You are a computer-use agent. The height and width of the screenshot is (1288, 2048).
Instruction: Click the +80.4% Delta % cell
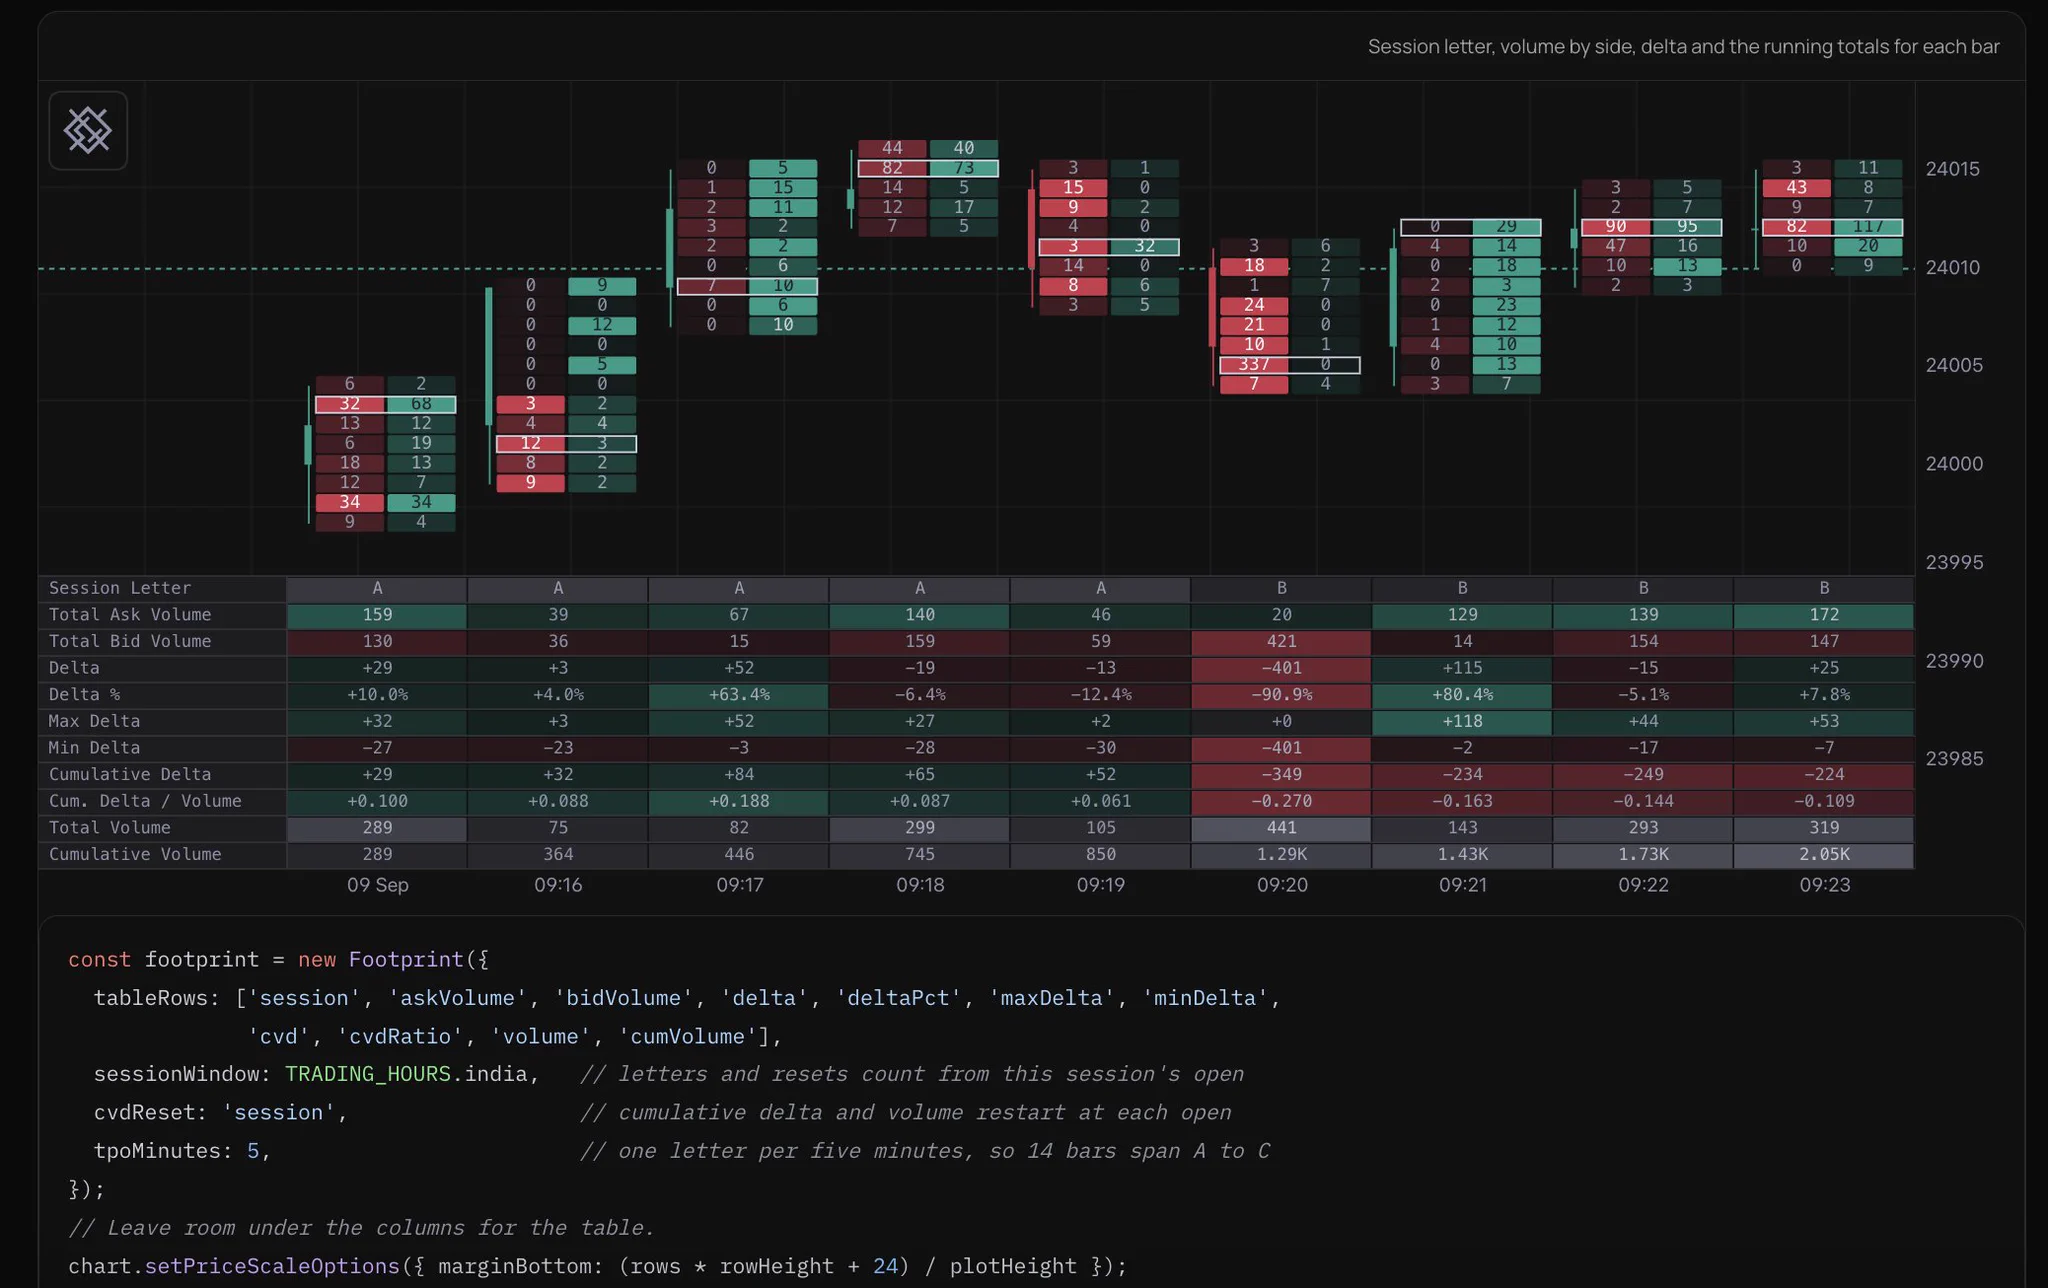tap(1462, 695)
